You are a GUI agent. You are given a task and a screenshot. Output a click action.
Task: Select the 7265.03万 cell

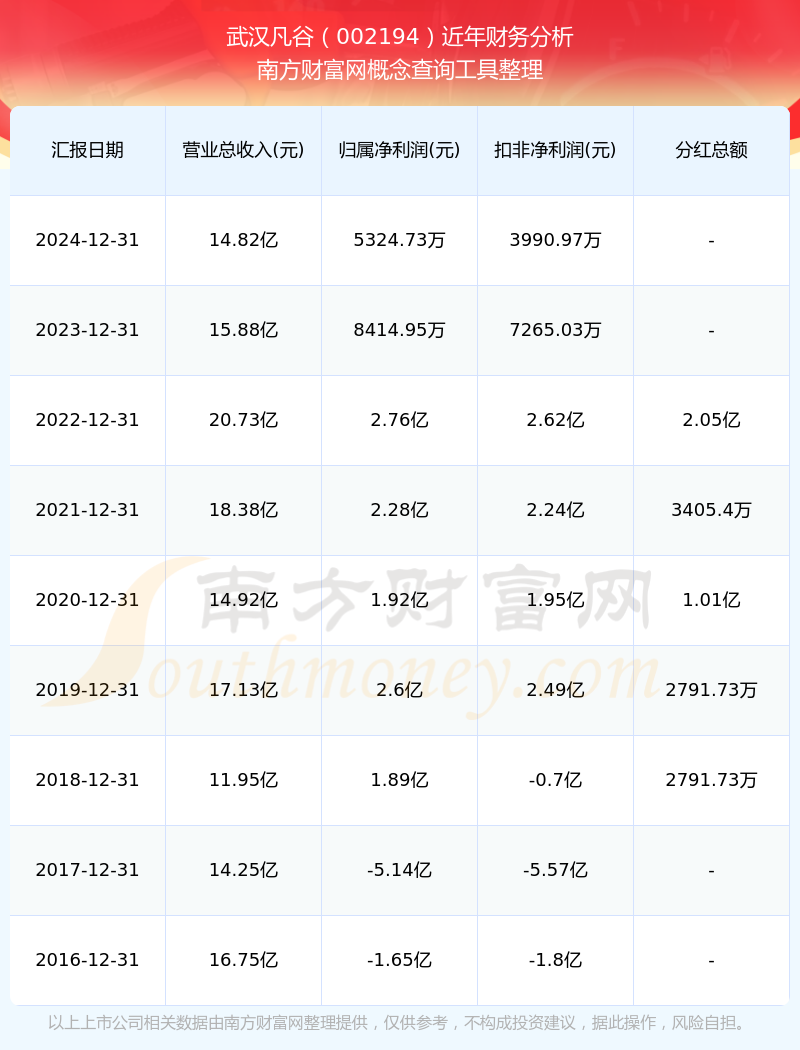tap(555, 330)
